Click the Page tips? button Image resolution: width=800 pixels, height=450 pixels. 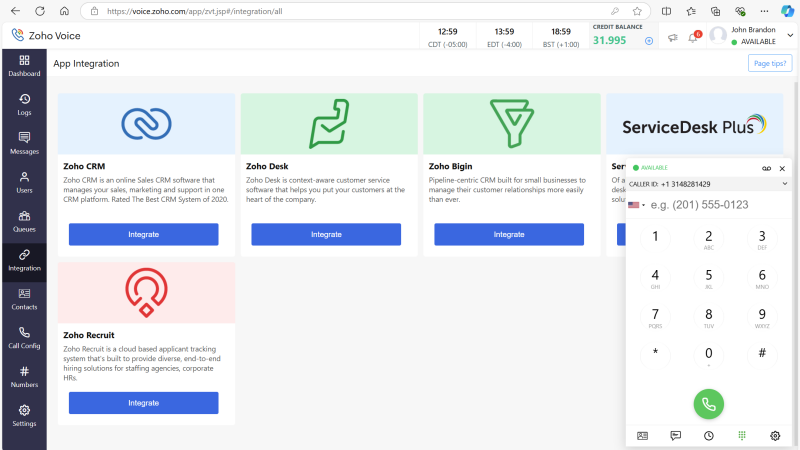click(769, 63)
